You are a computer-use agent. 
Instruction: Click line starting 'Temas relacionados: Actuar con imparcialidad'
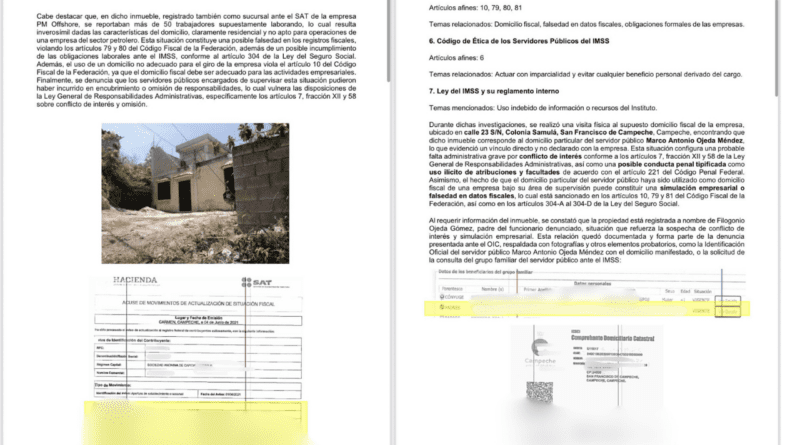point(585,75)
